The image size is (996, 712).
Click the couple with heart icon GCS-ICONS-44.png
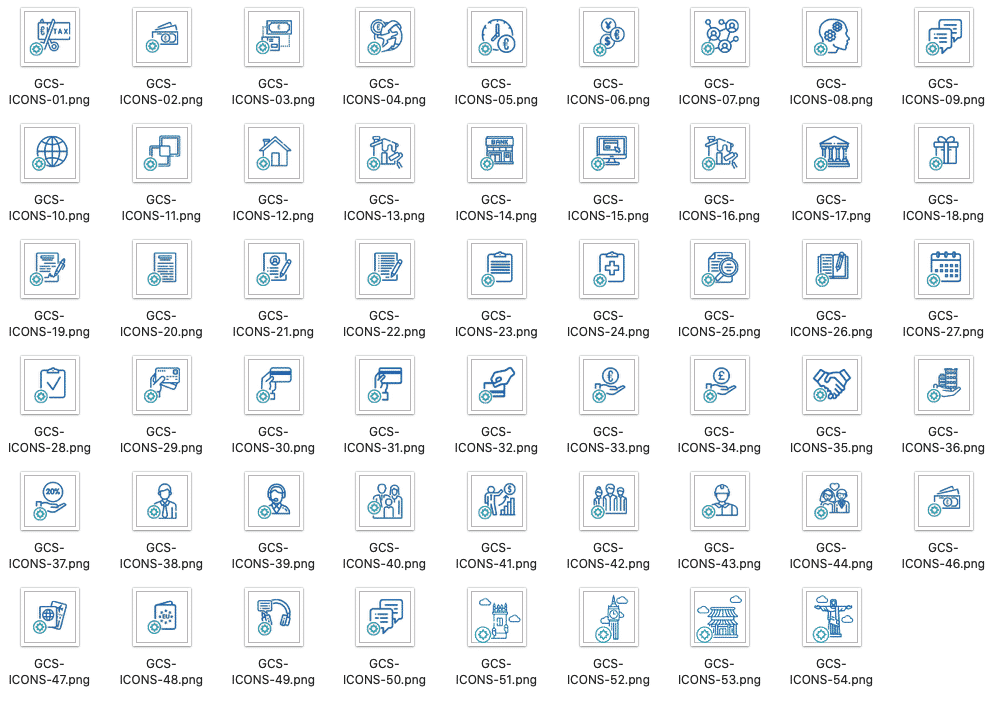coord(831,501)
